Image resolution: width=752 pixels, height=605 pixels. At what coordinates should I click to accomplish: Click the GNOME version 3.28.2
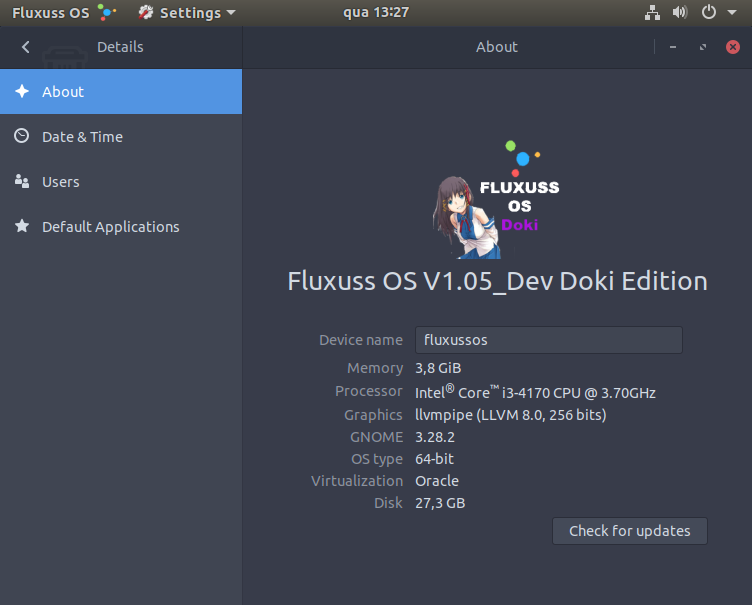435,437
